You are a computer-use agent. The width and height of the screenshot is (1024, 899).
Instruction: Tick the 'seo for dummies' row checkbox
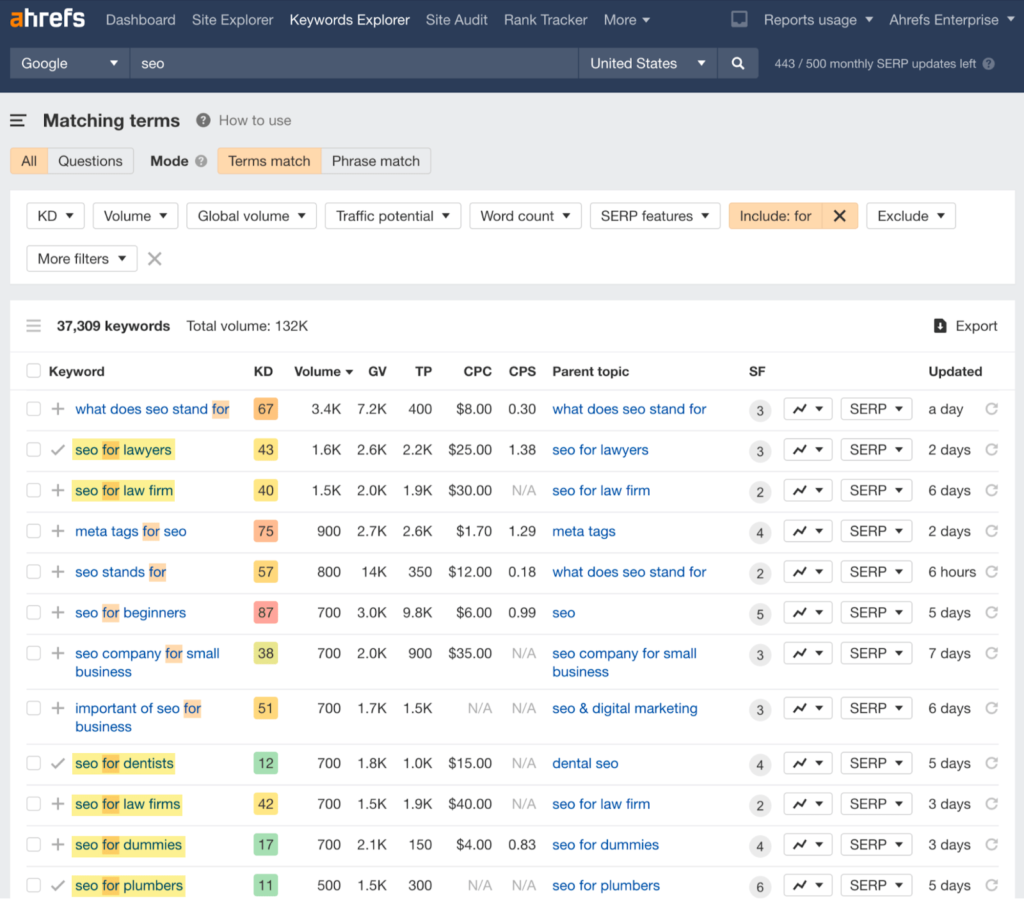pos(34,845)
